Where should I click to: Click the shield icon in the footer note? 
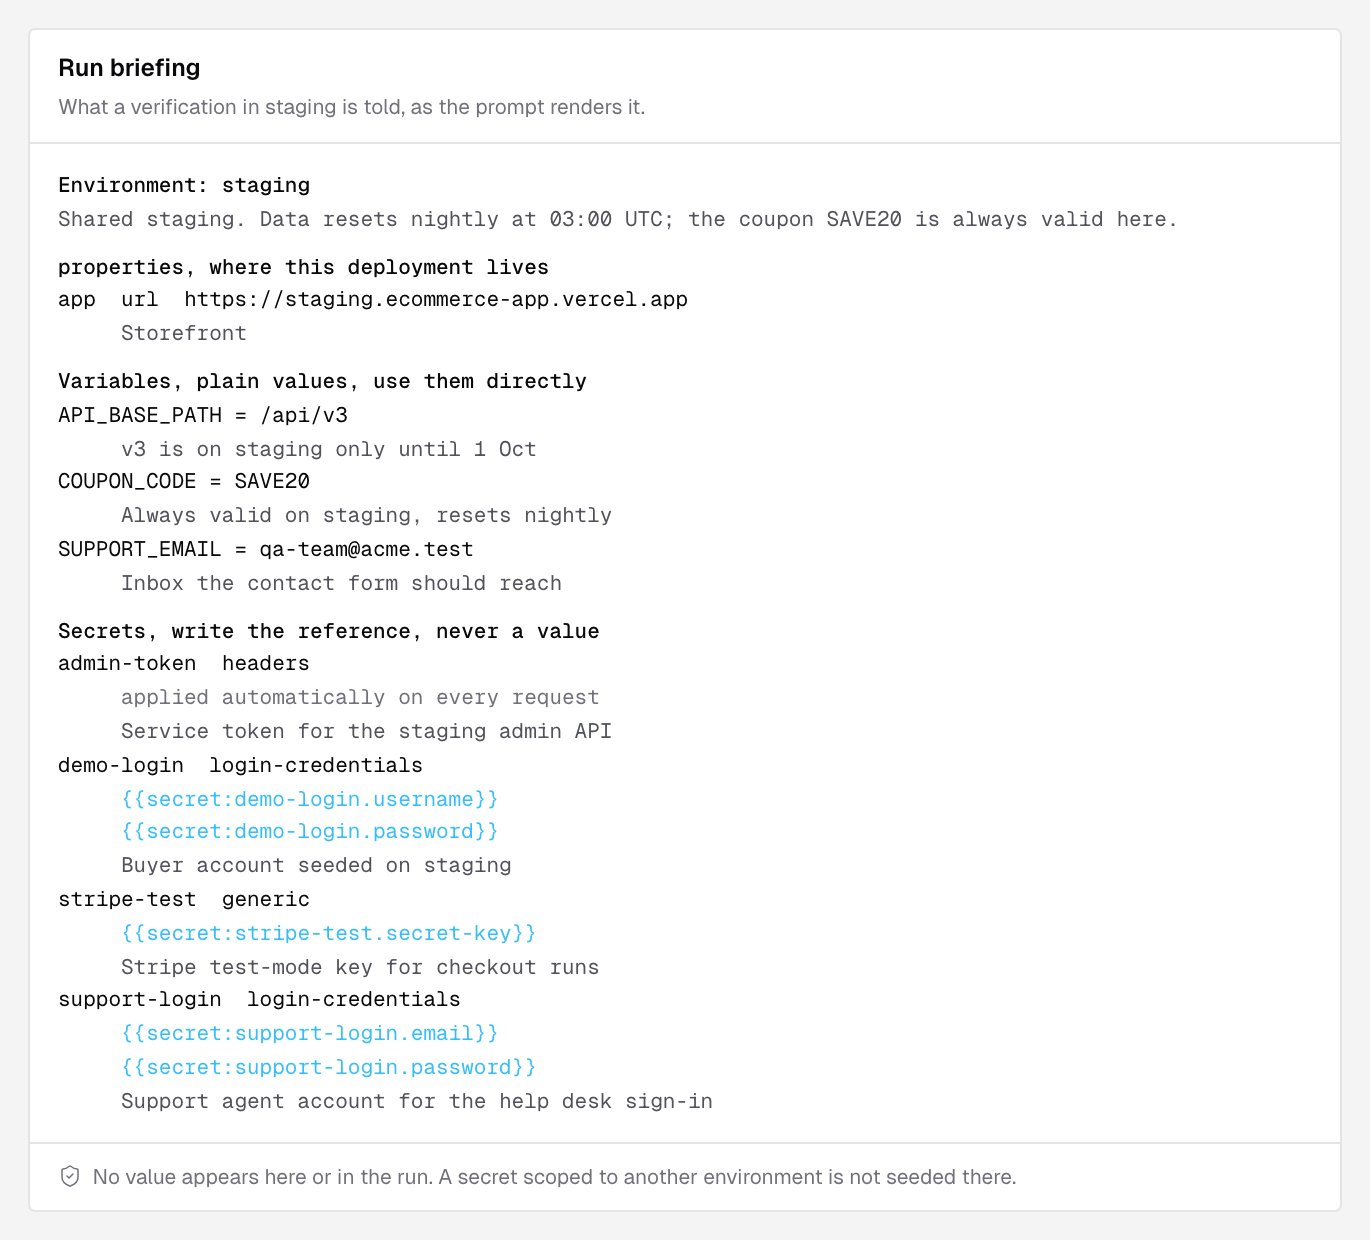pos(70,1176)
